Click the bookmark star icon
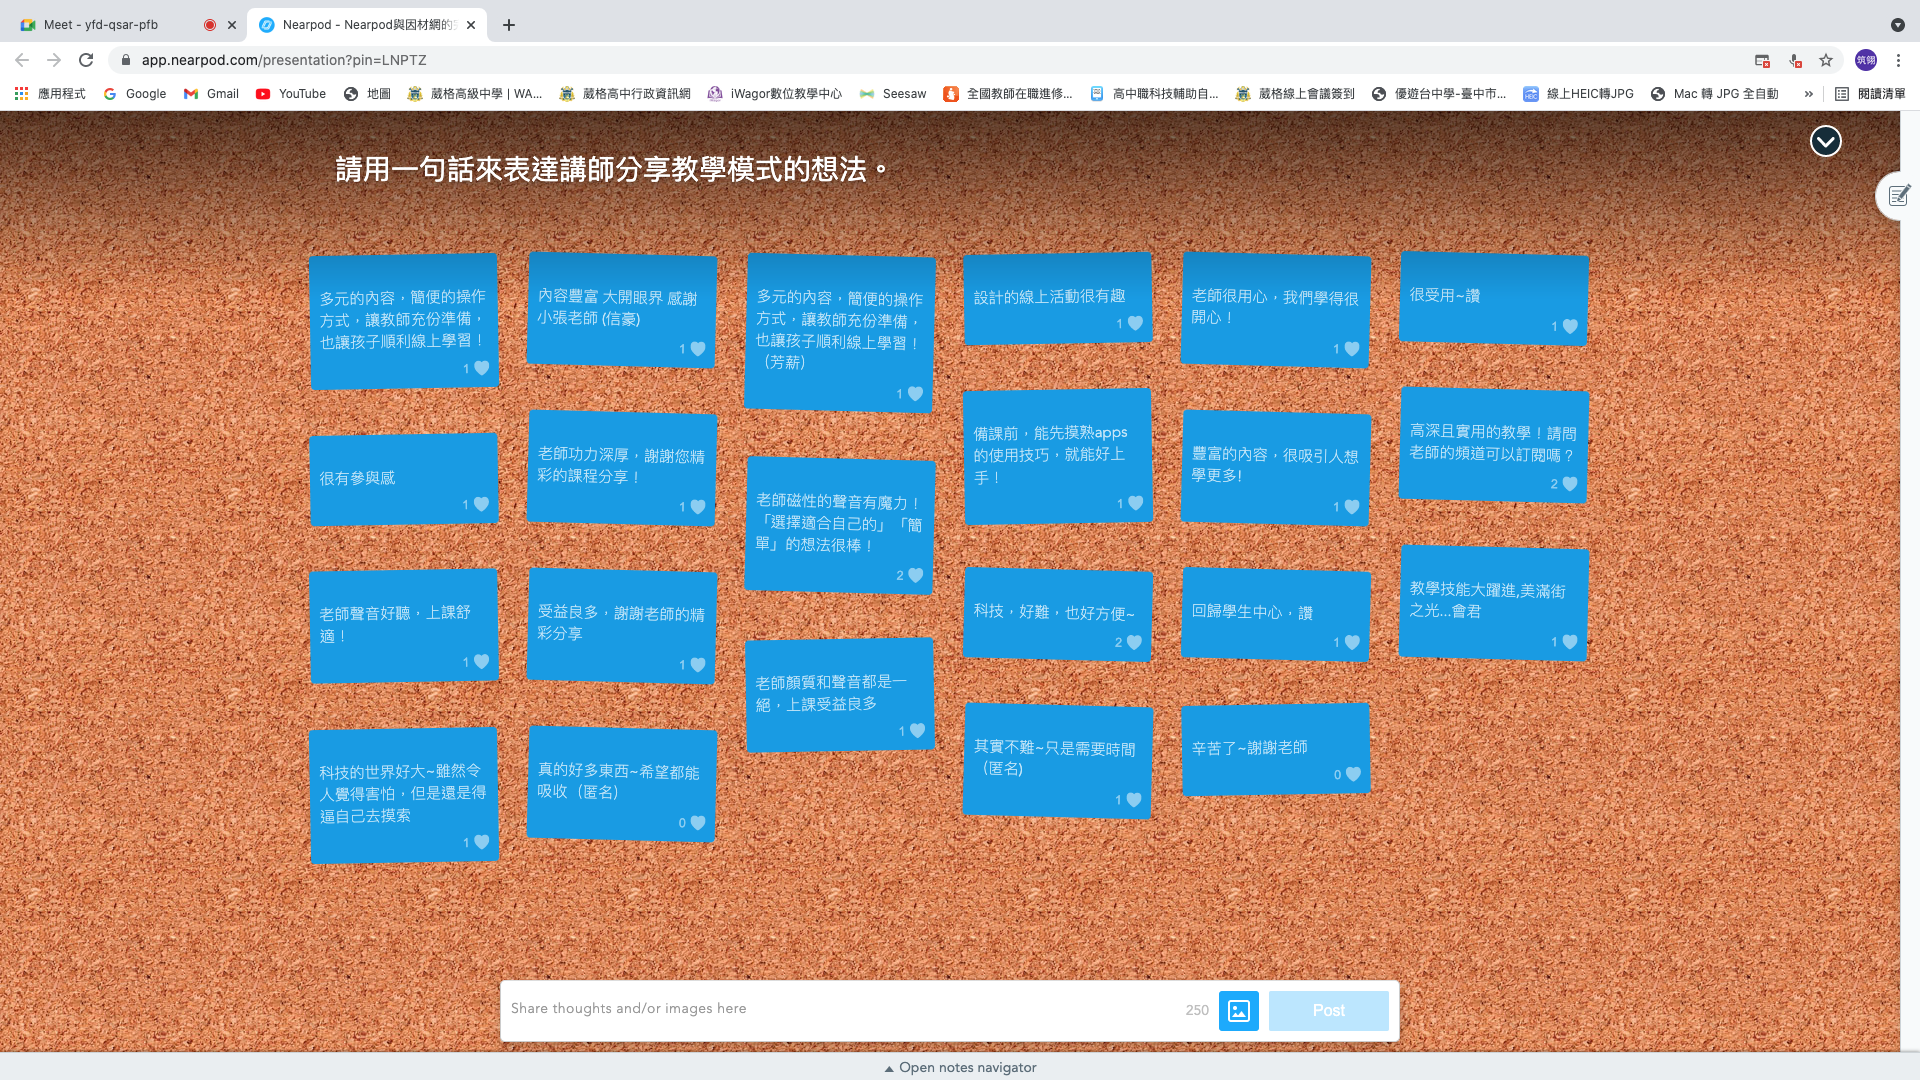 click(1826, 60)
